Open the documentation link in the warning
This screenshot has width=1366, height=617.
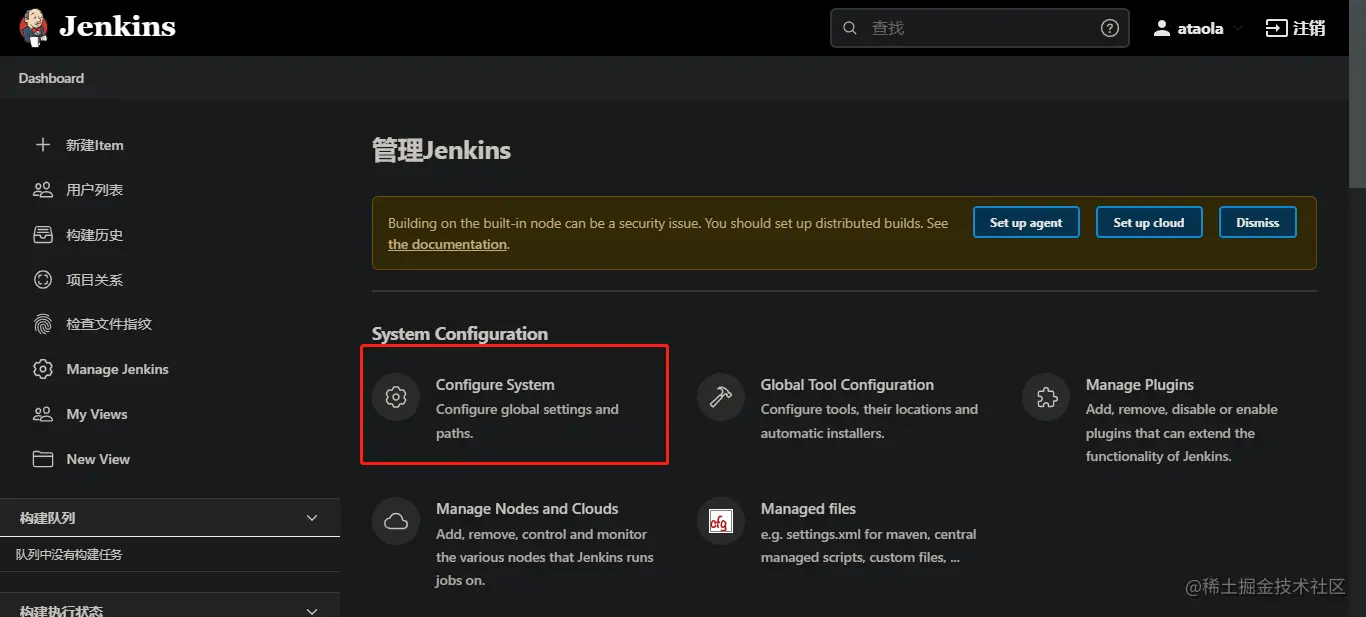point(447,244)
